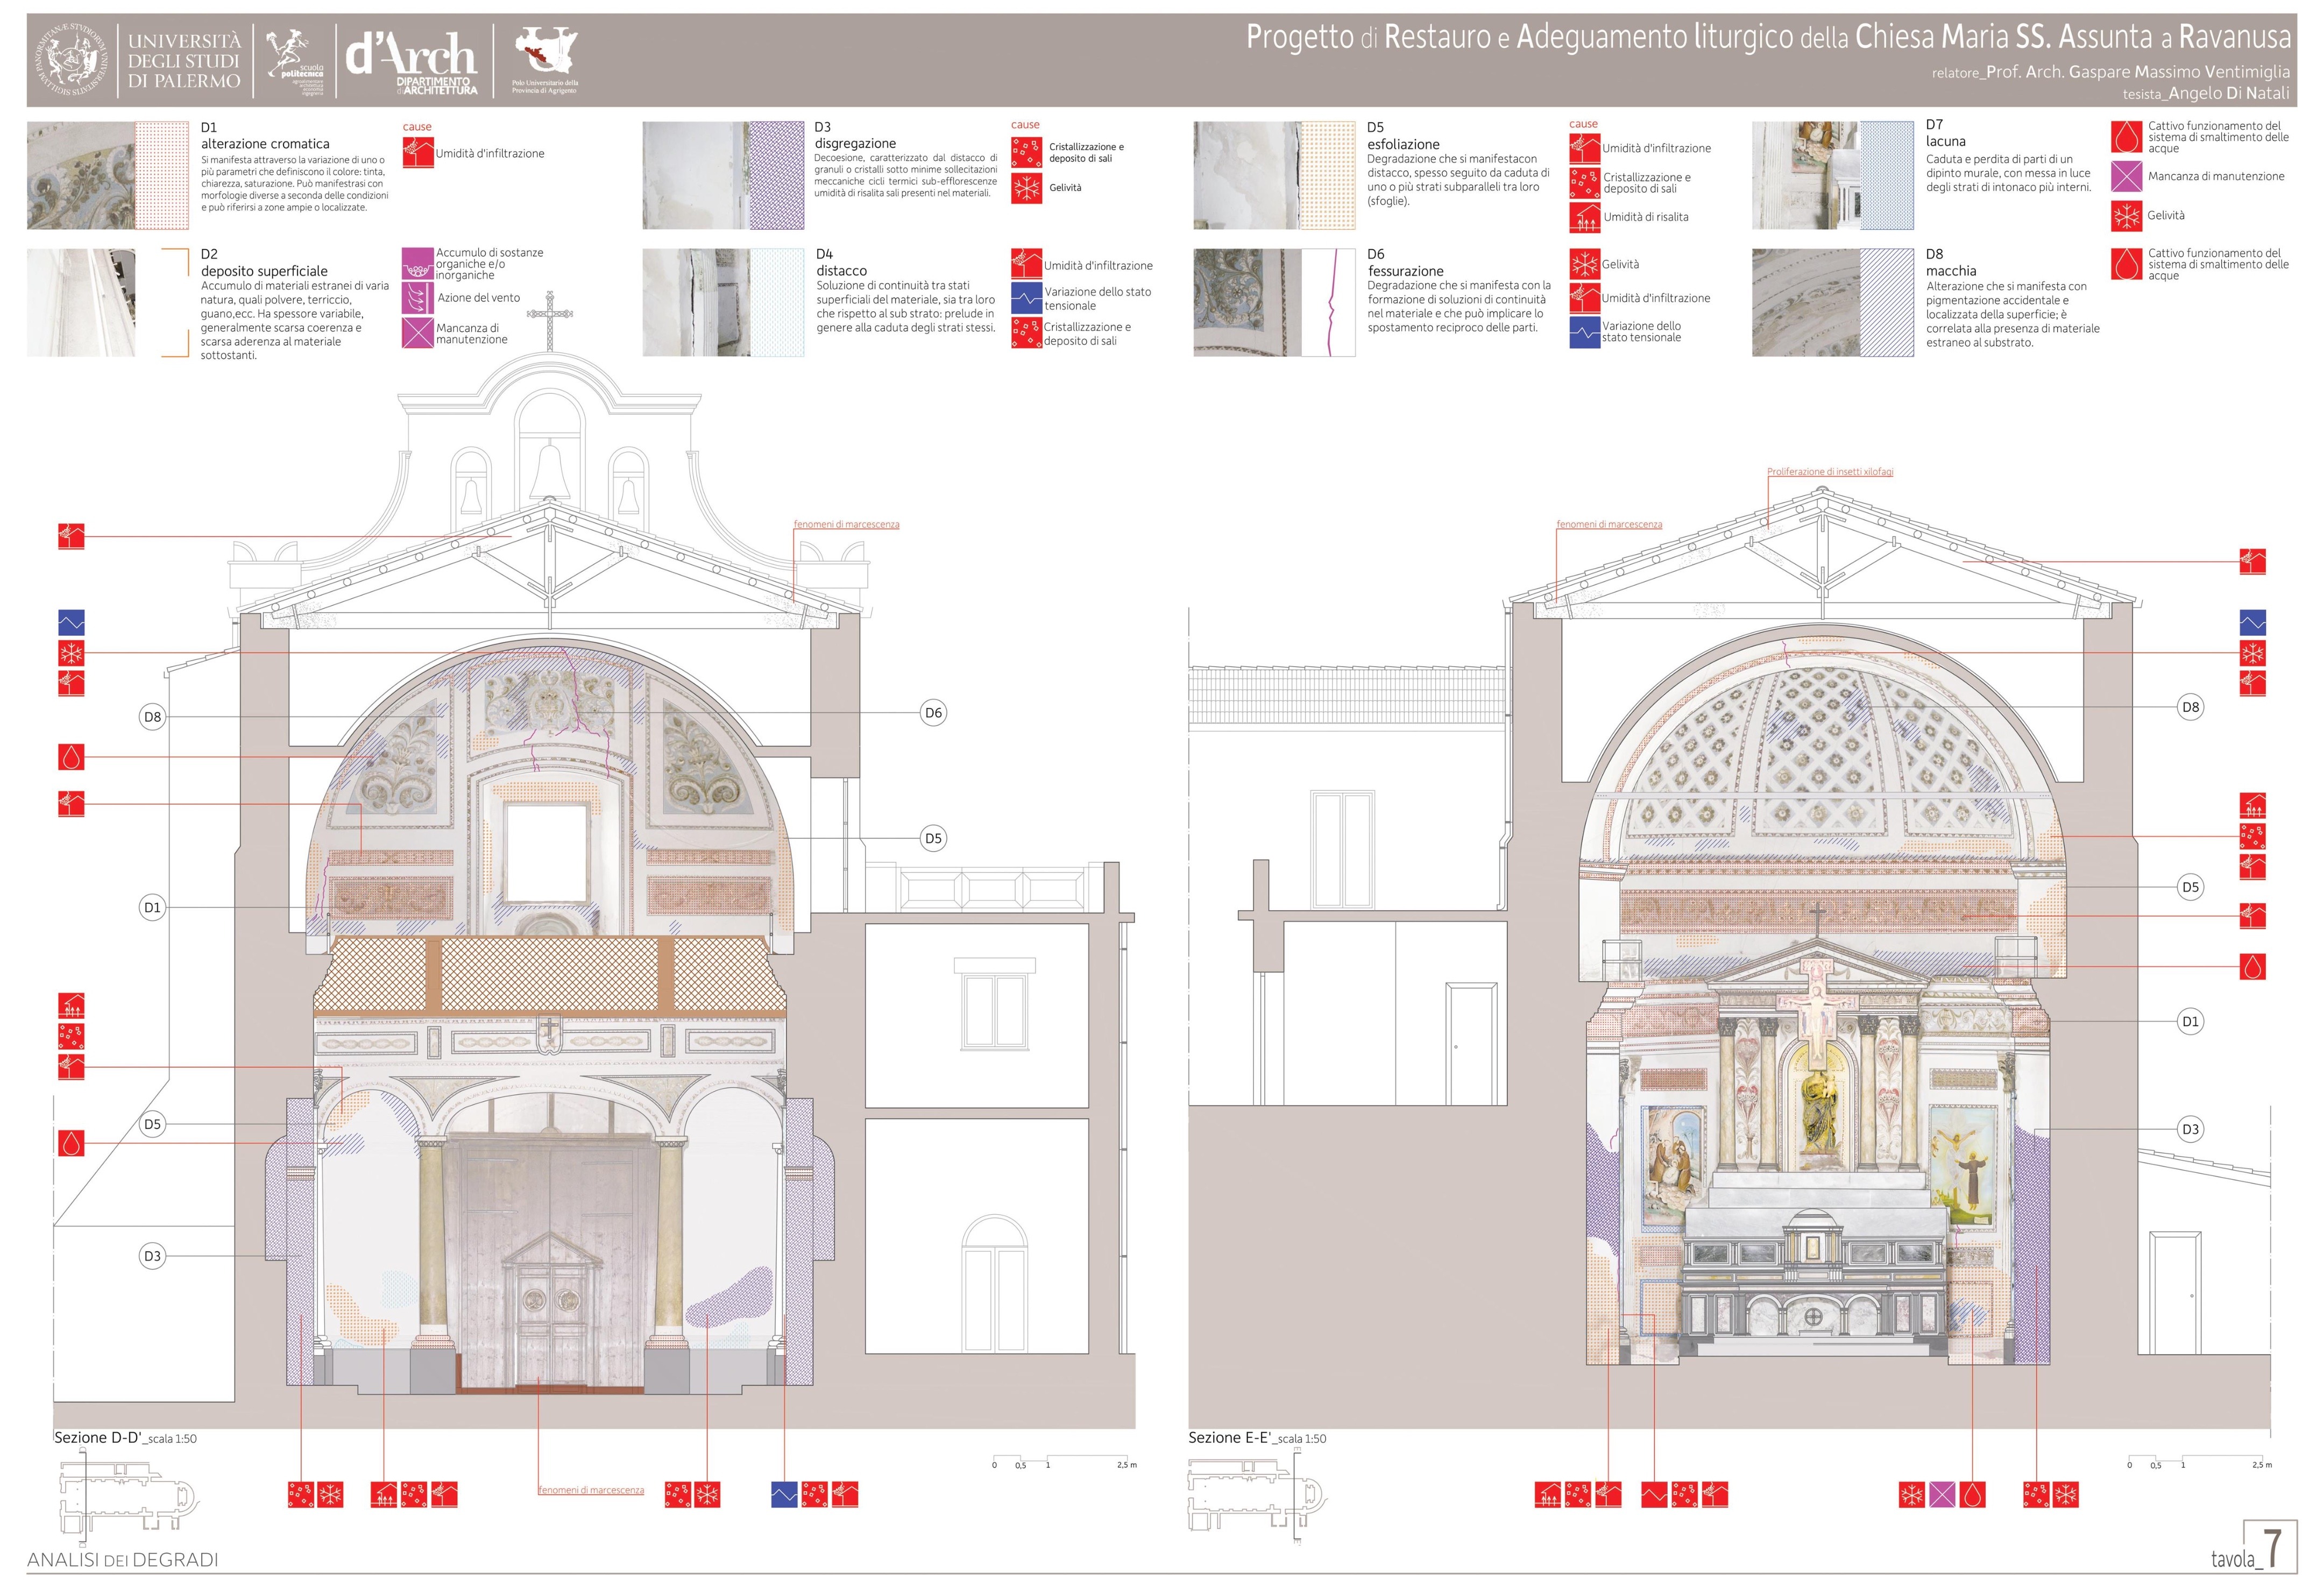Click Mancanza di manutenzione icon in D7 legend

click(x=2126, y=177)
